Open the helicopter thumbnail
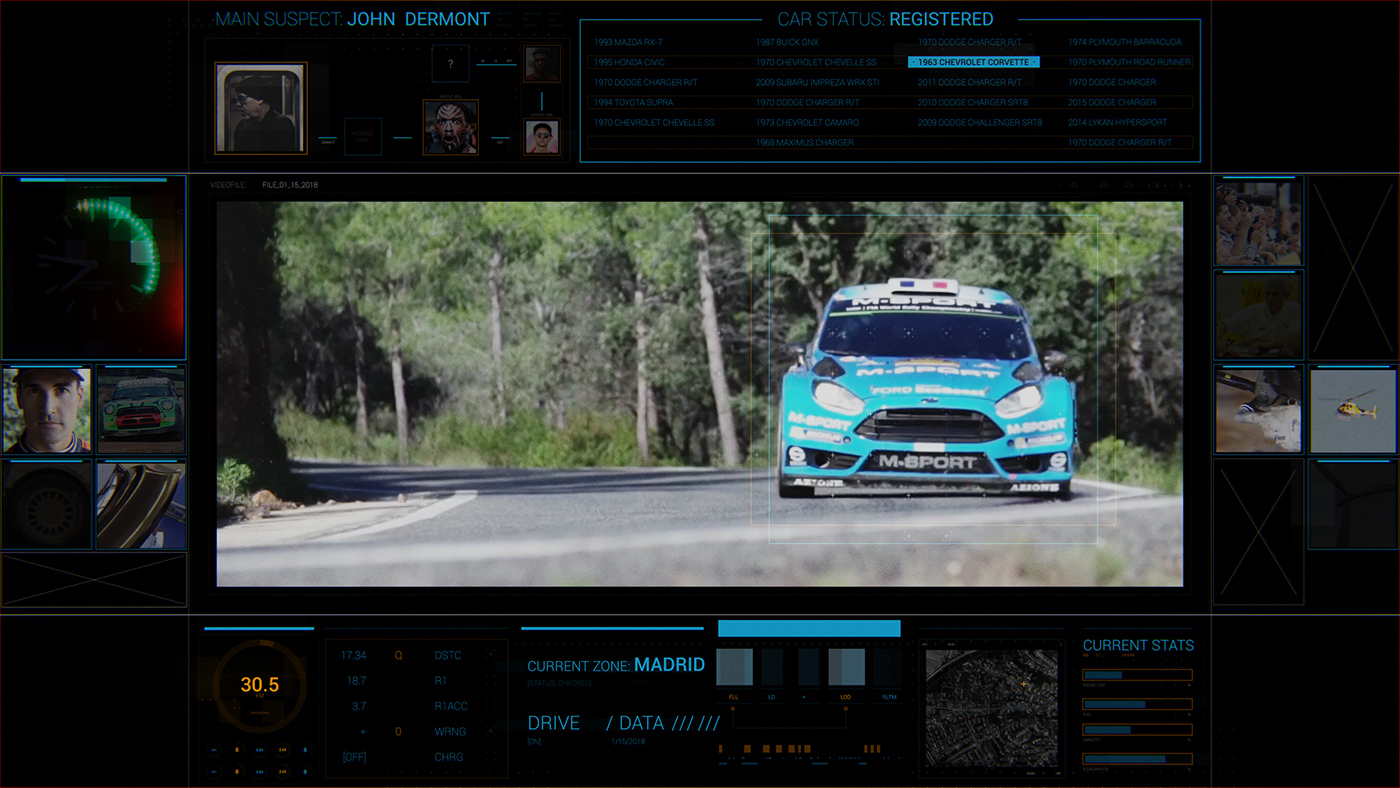 click(1354, 410)
